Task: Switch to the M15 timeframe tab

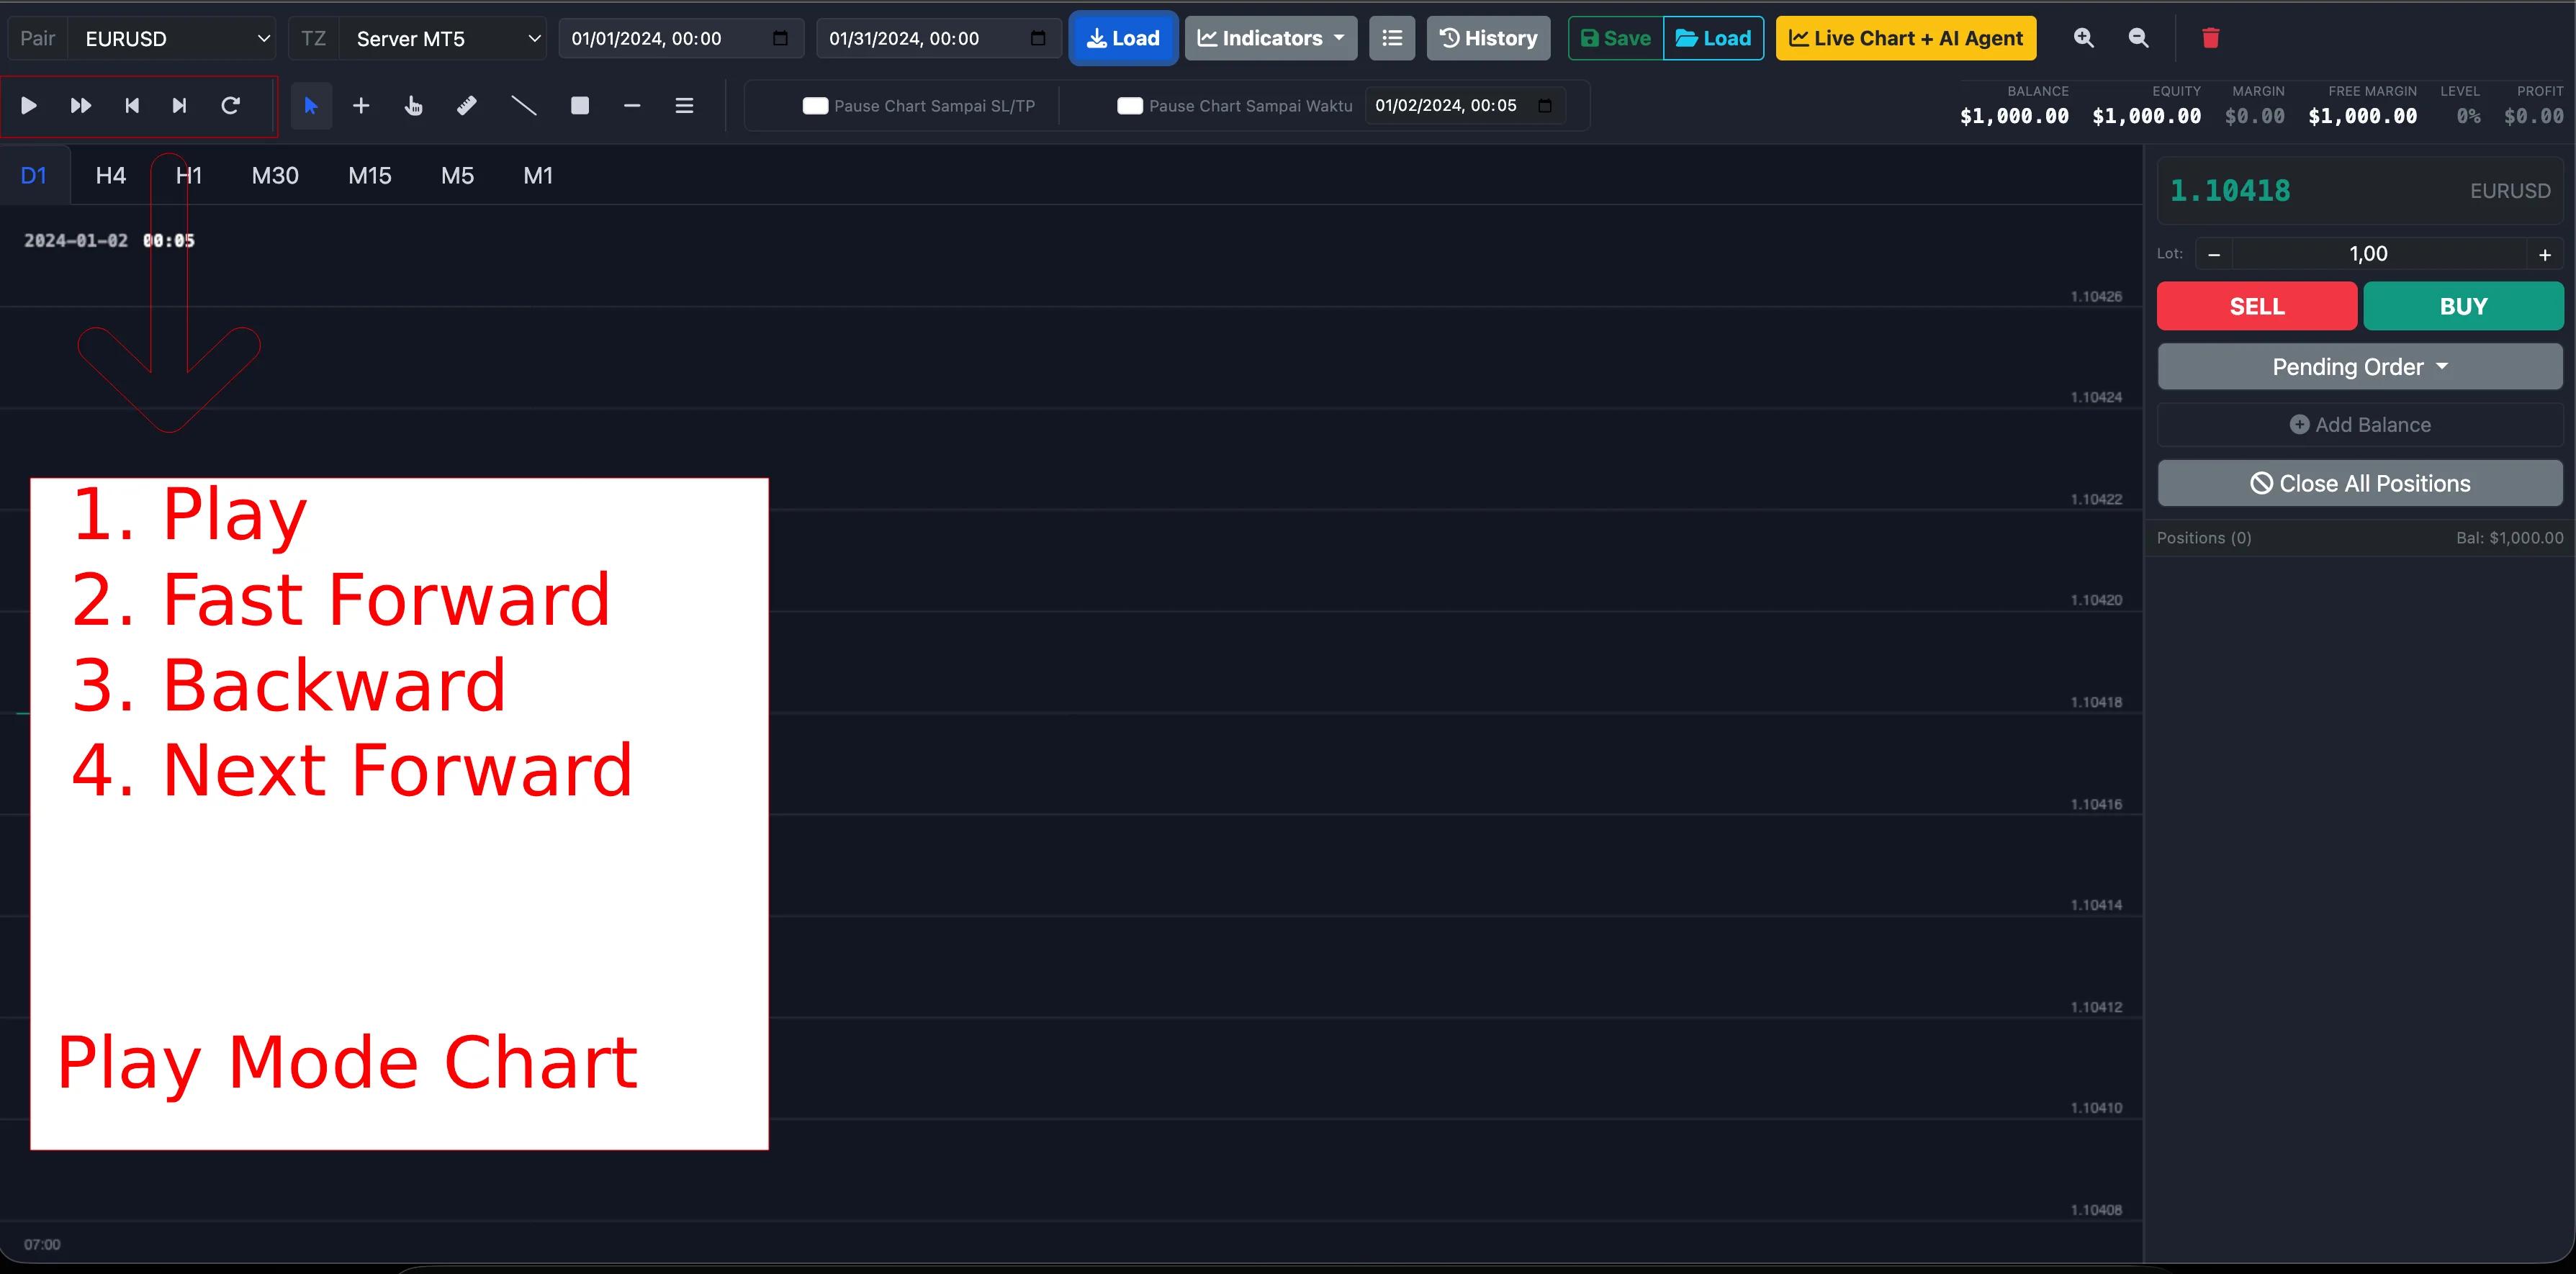Action: click(x=369, y=176)
